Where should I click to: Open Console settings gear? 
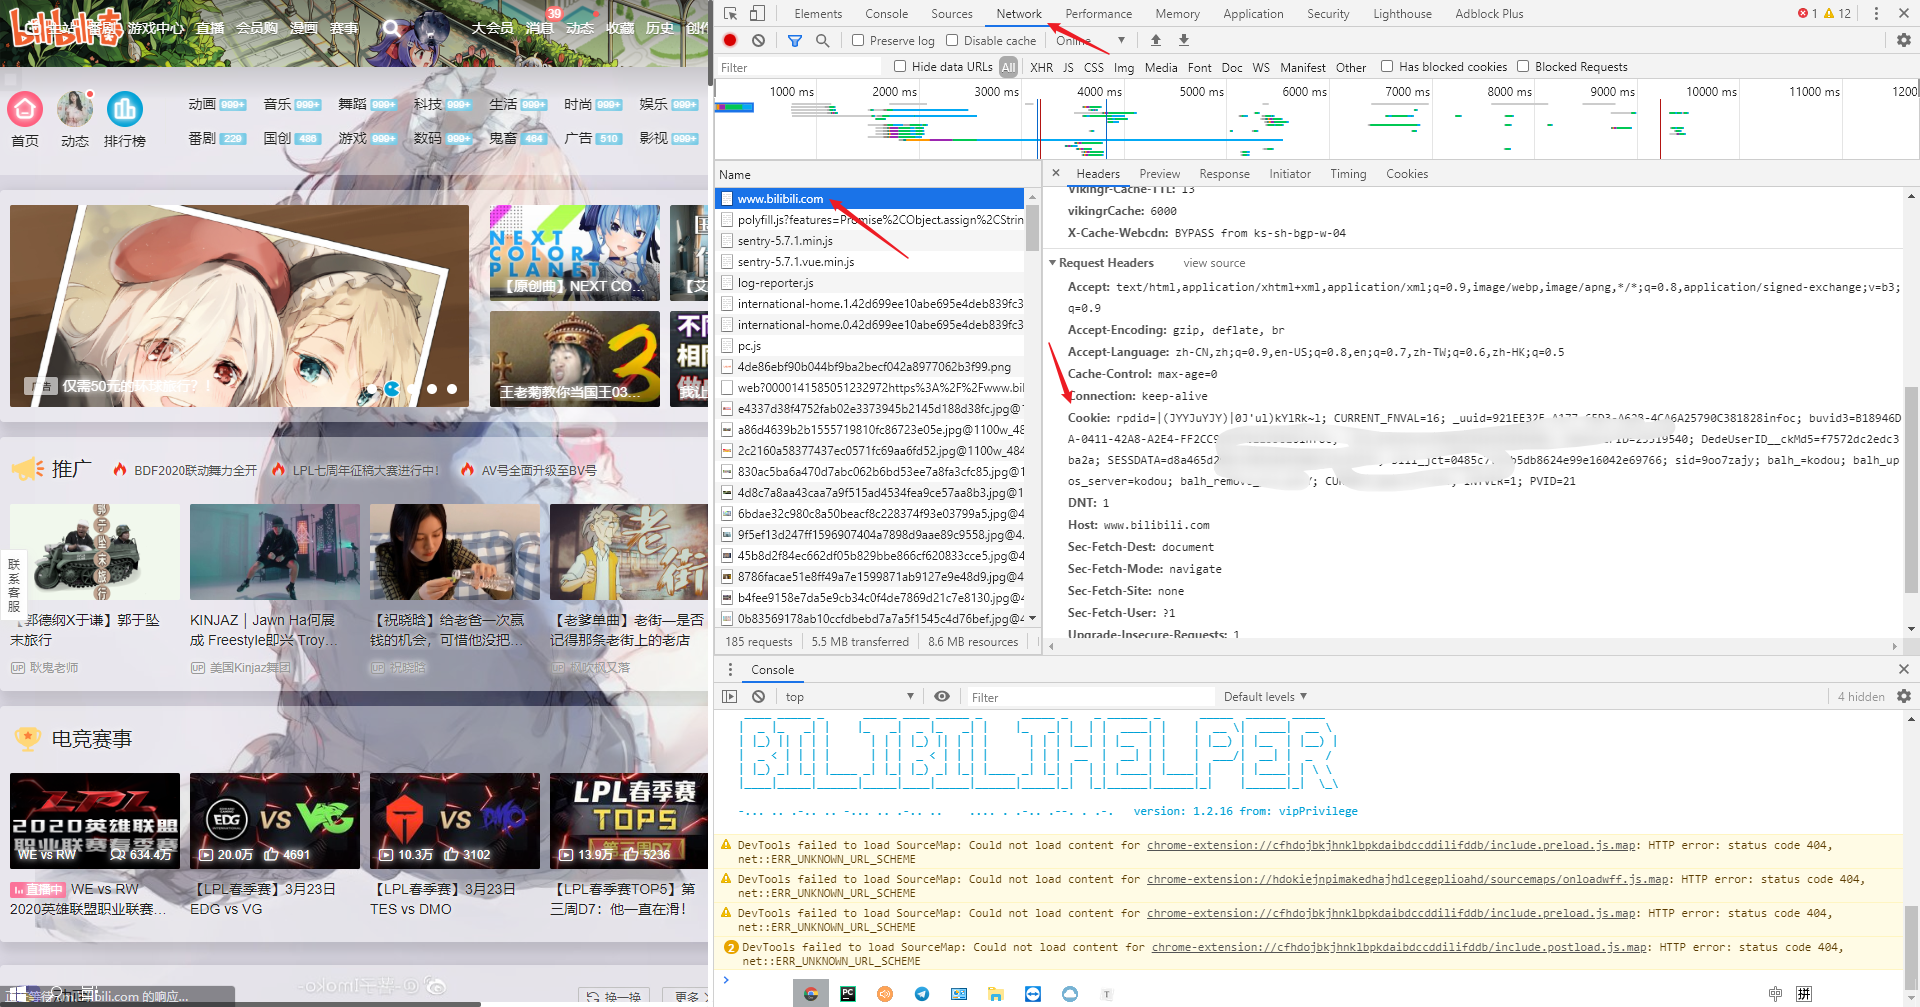click(x=1904, y=696)
